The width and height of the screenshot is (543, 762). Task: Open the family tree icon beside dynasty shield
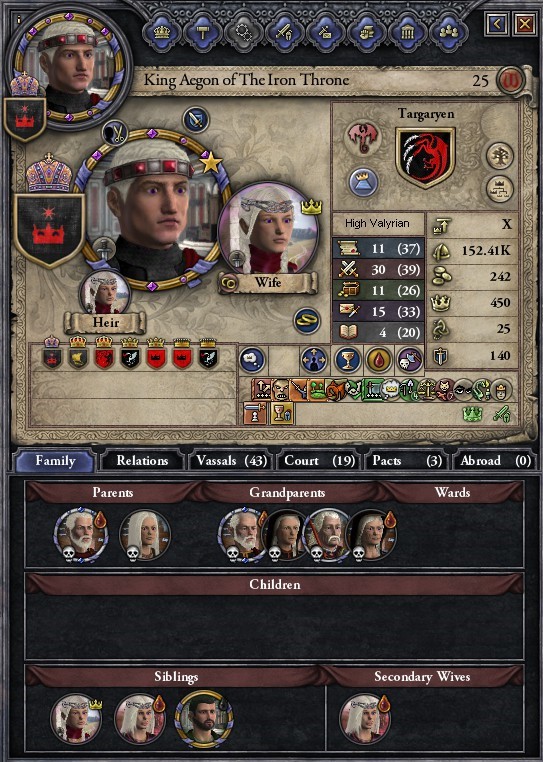click(500, 156)
